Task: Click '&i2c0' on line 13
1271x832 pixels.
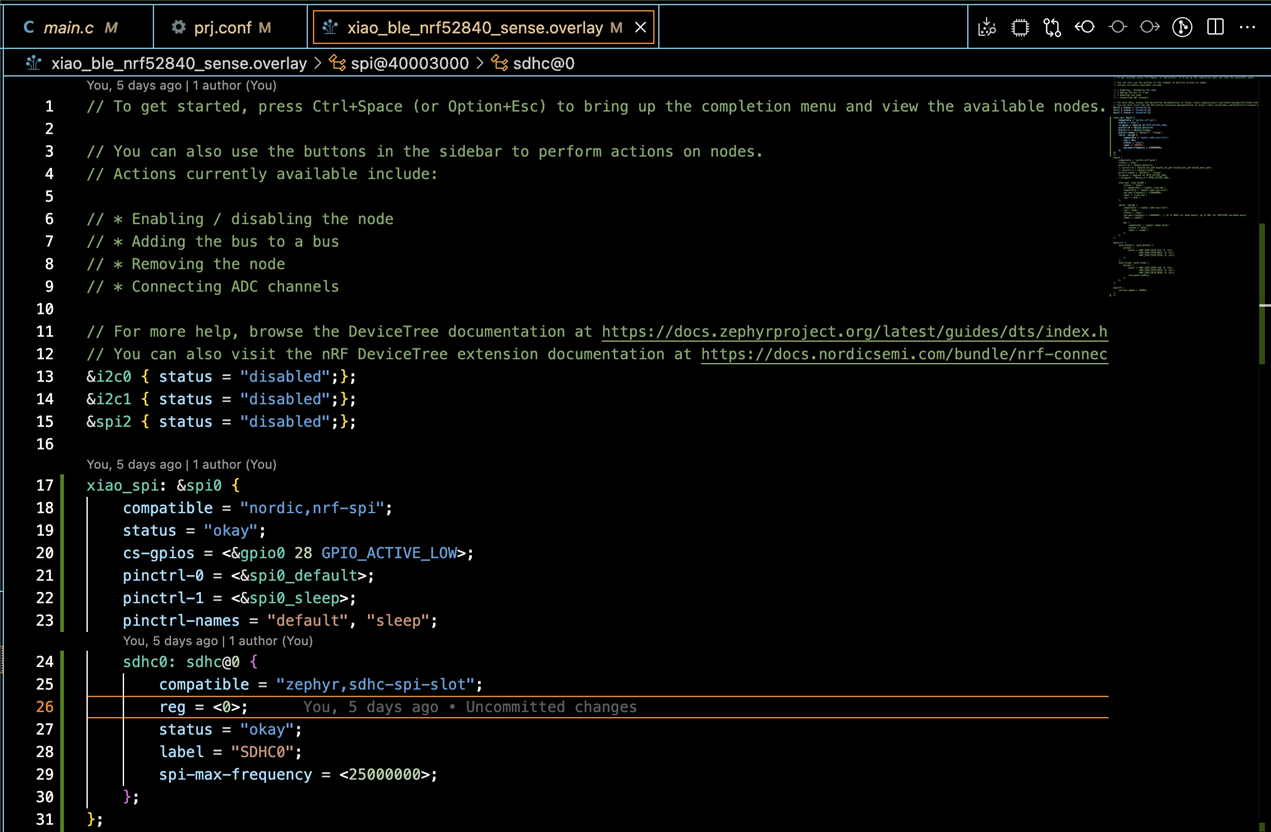Action: [x=109, y=376]
